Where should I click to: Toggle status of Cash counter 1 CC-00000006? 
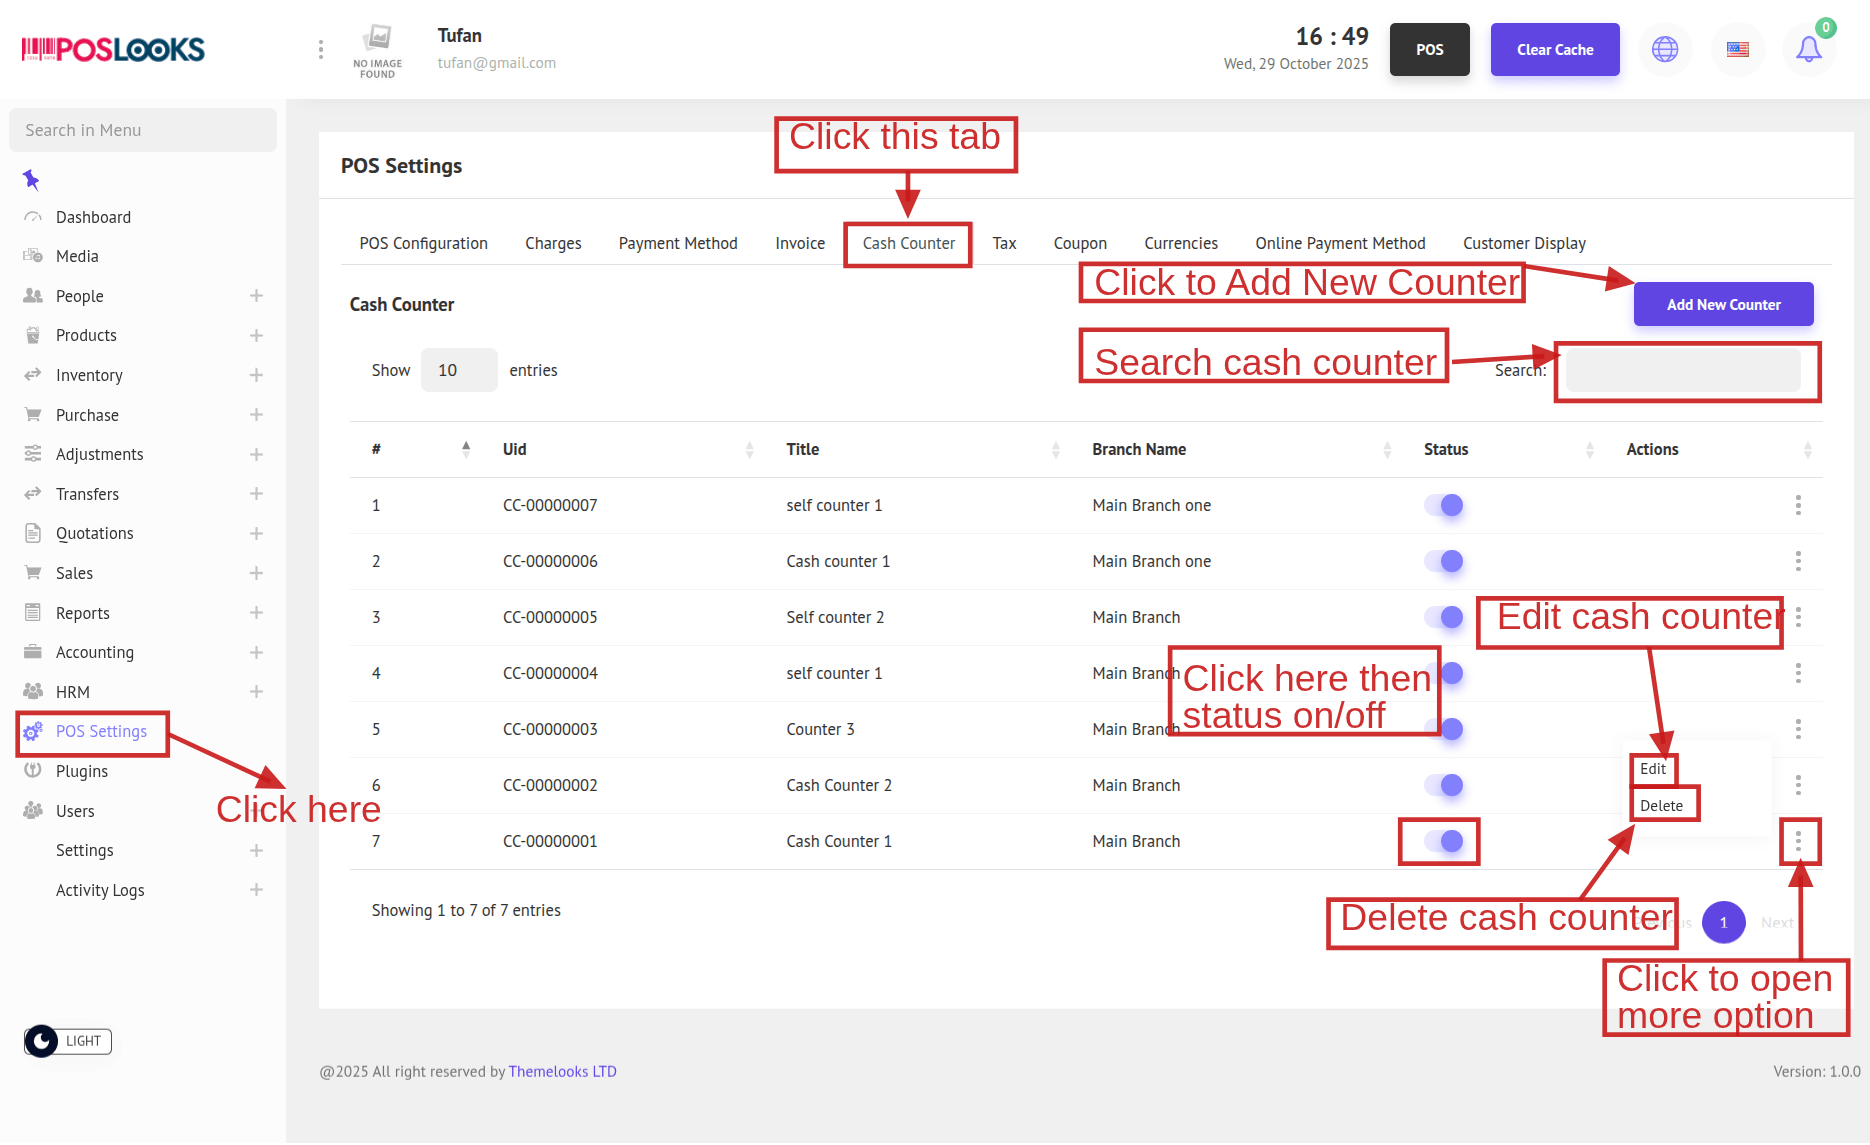1444,561
